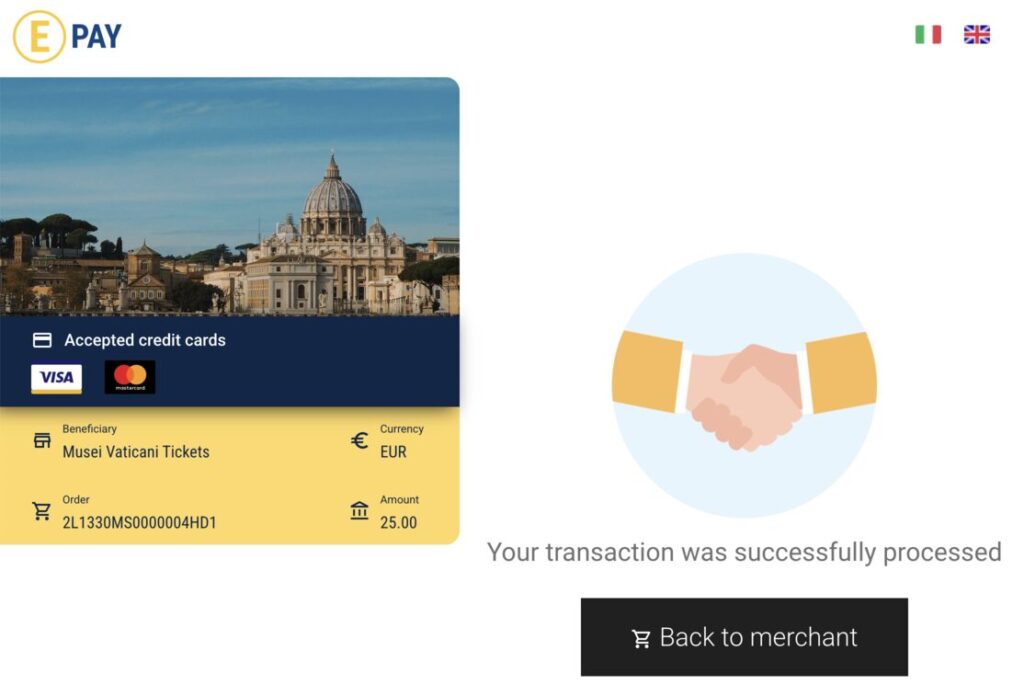Click the 25.00 amount value

(x=398, y=523)
